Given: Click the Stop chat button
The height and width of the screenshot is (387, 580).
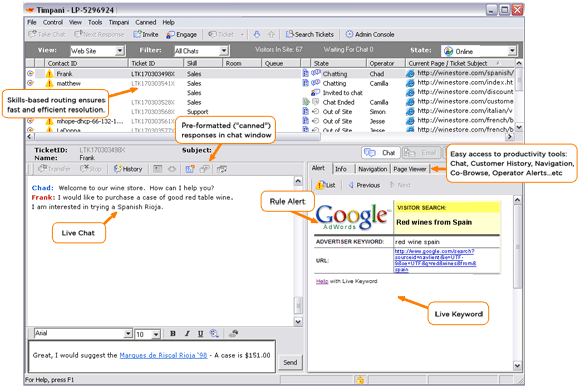Looking at the screenshot, I should click(x=91, y=169).
